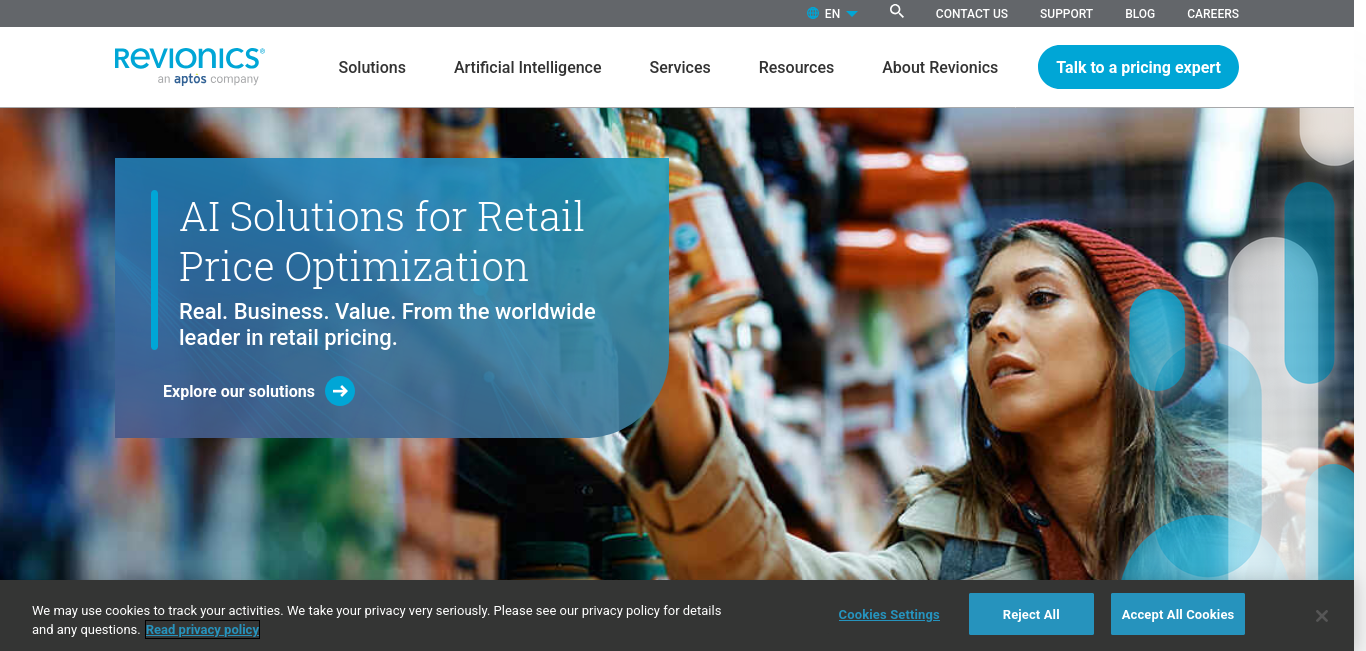Open the Artificial Intelligence menu
The width and height of the screenshot is (1366, 651).
pyautogui.click(x=528, y=68)
